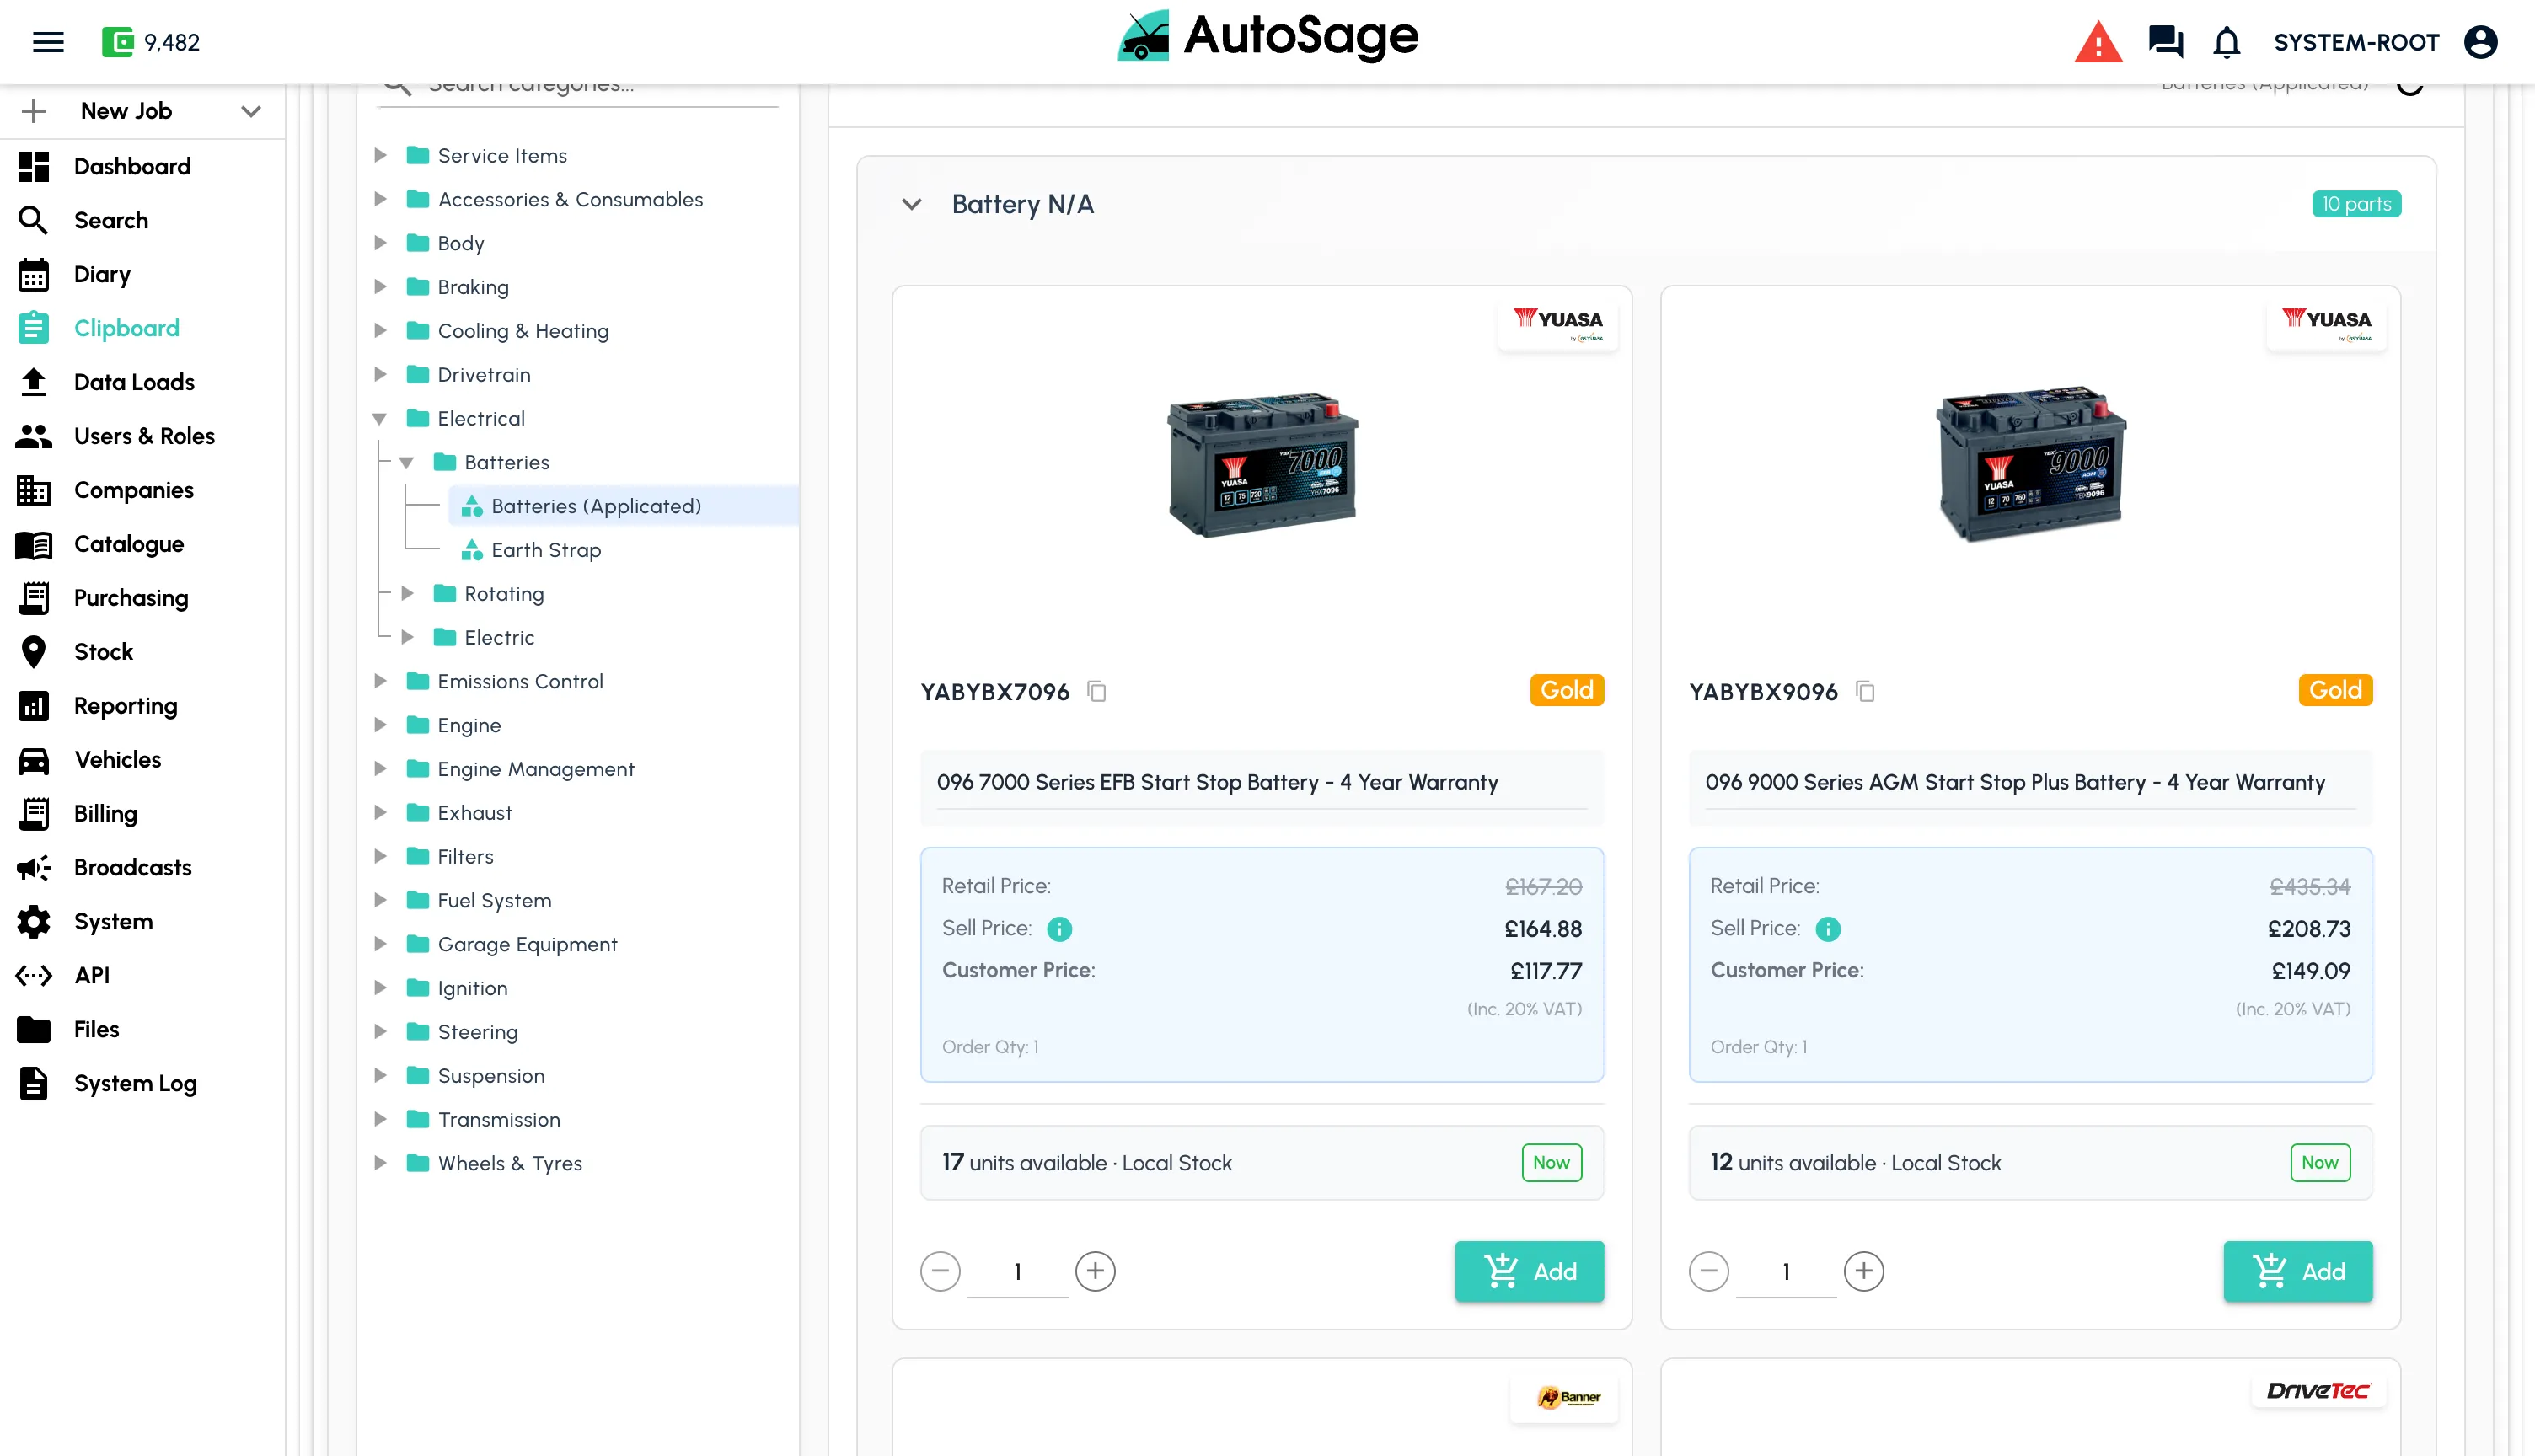This screenshot has width=2535, height=1456.
Task: Expand the Wheels & Tyres category
Action: (380, 1163)
